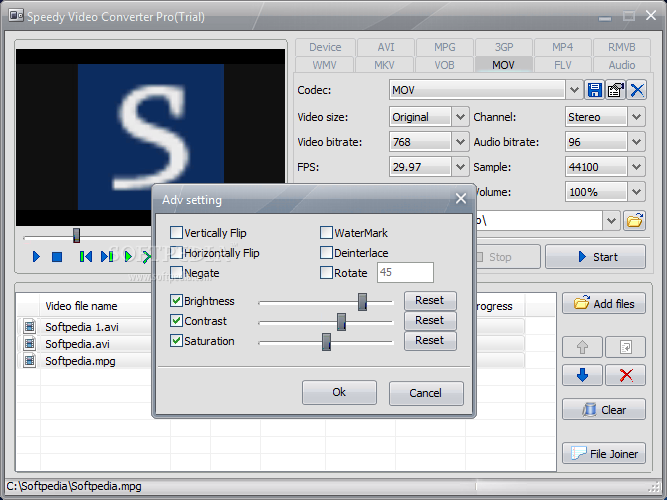Click the video preview seek slider handle
The width and height of the screenshot is (667, 500).
76,235
